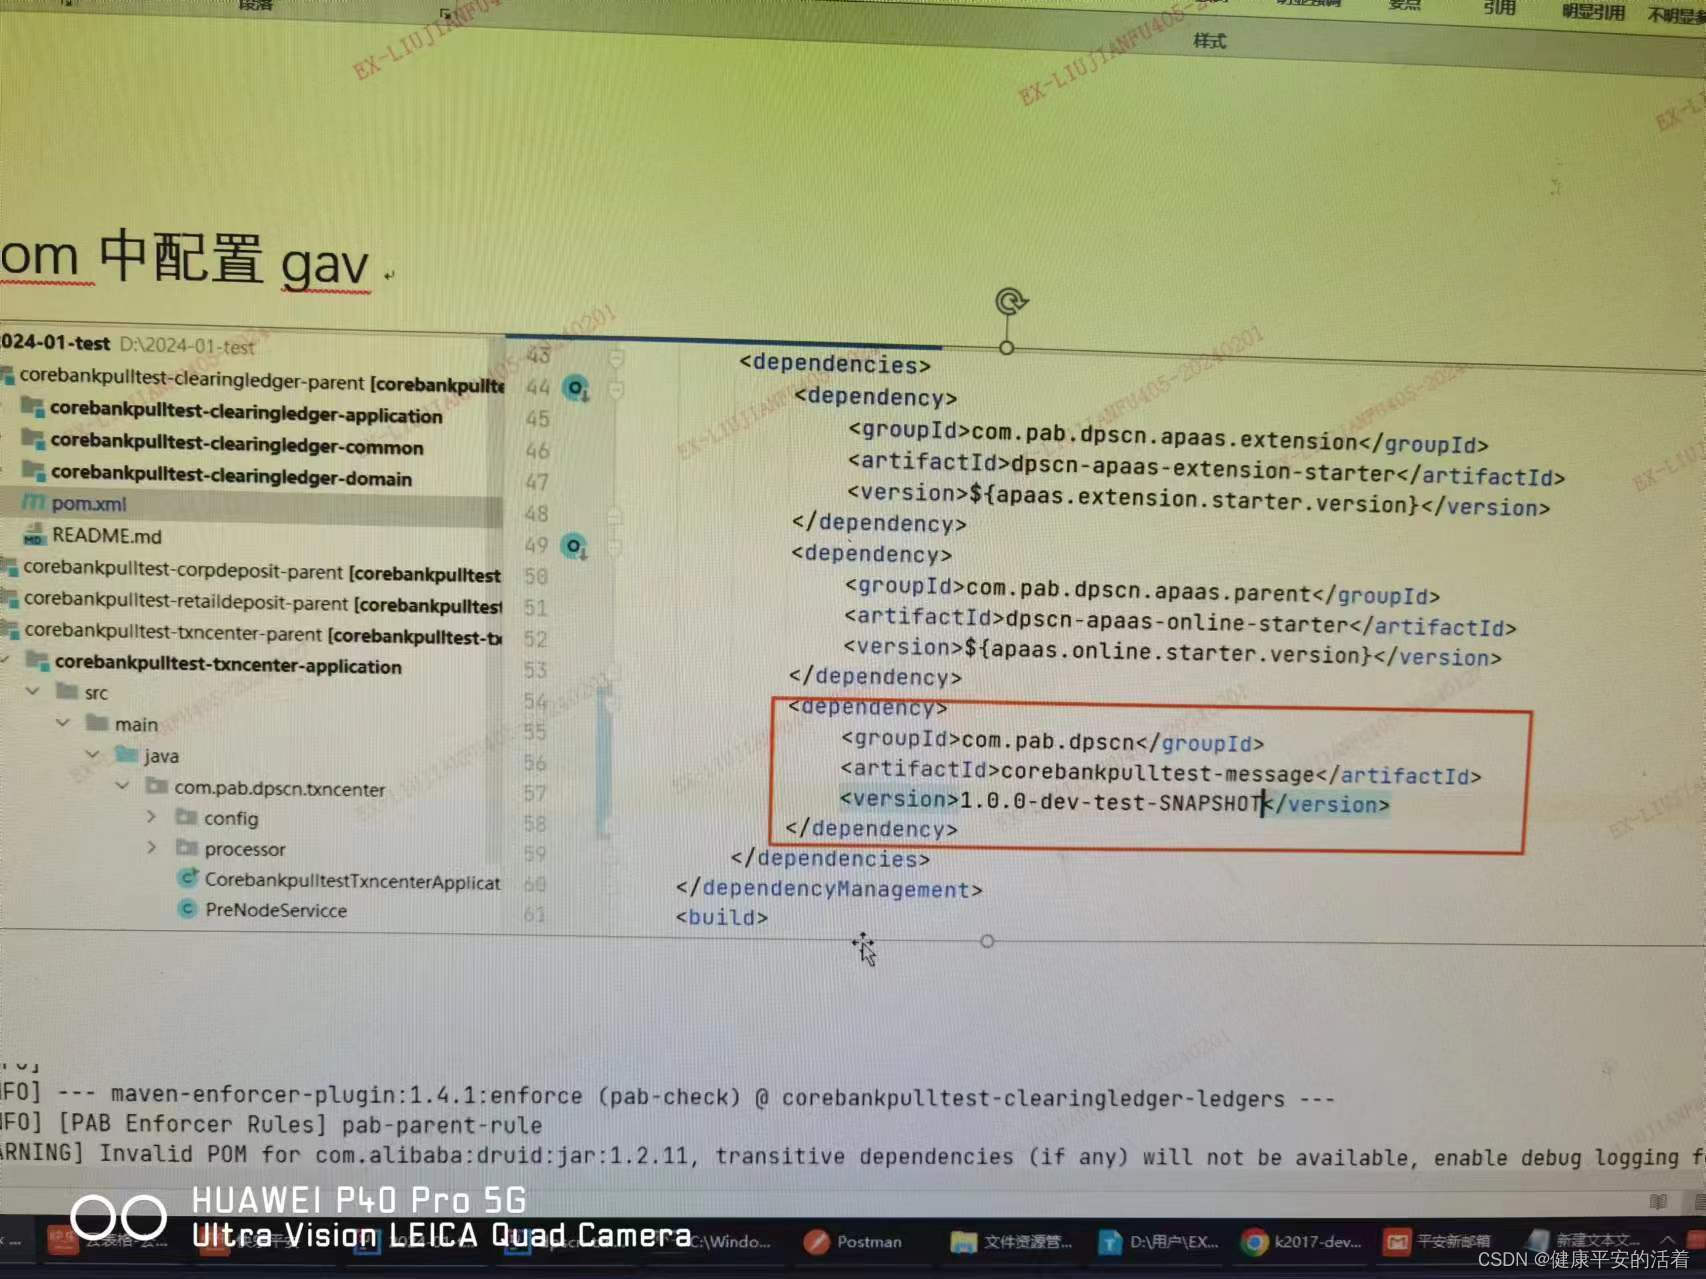Collapse the src folder in project tree

[33, 692]
